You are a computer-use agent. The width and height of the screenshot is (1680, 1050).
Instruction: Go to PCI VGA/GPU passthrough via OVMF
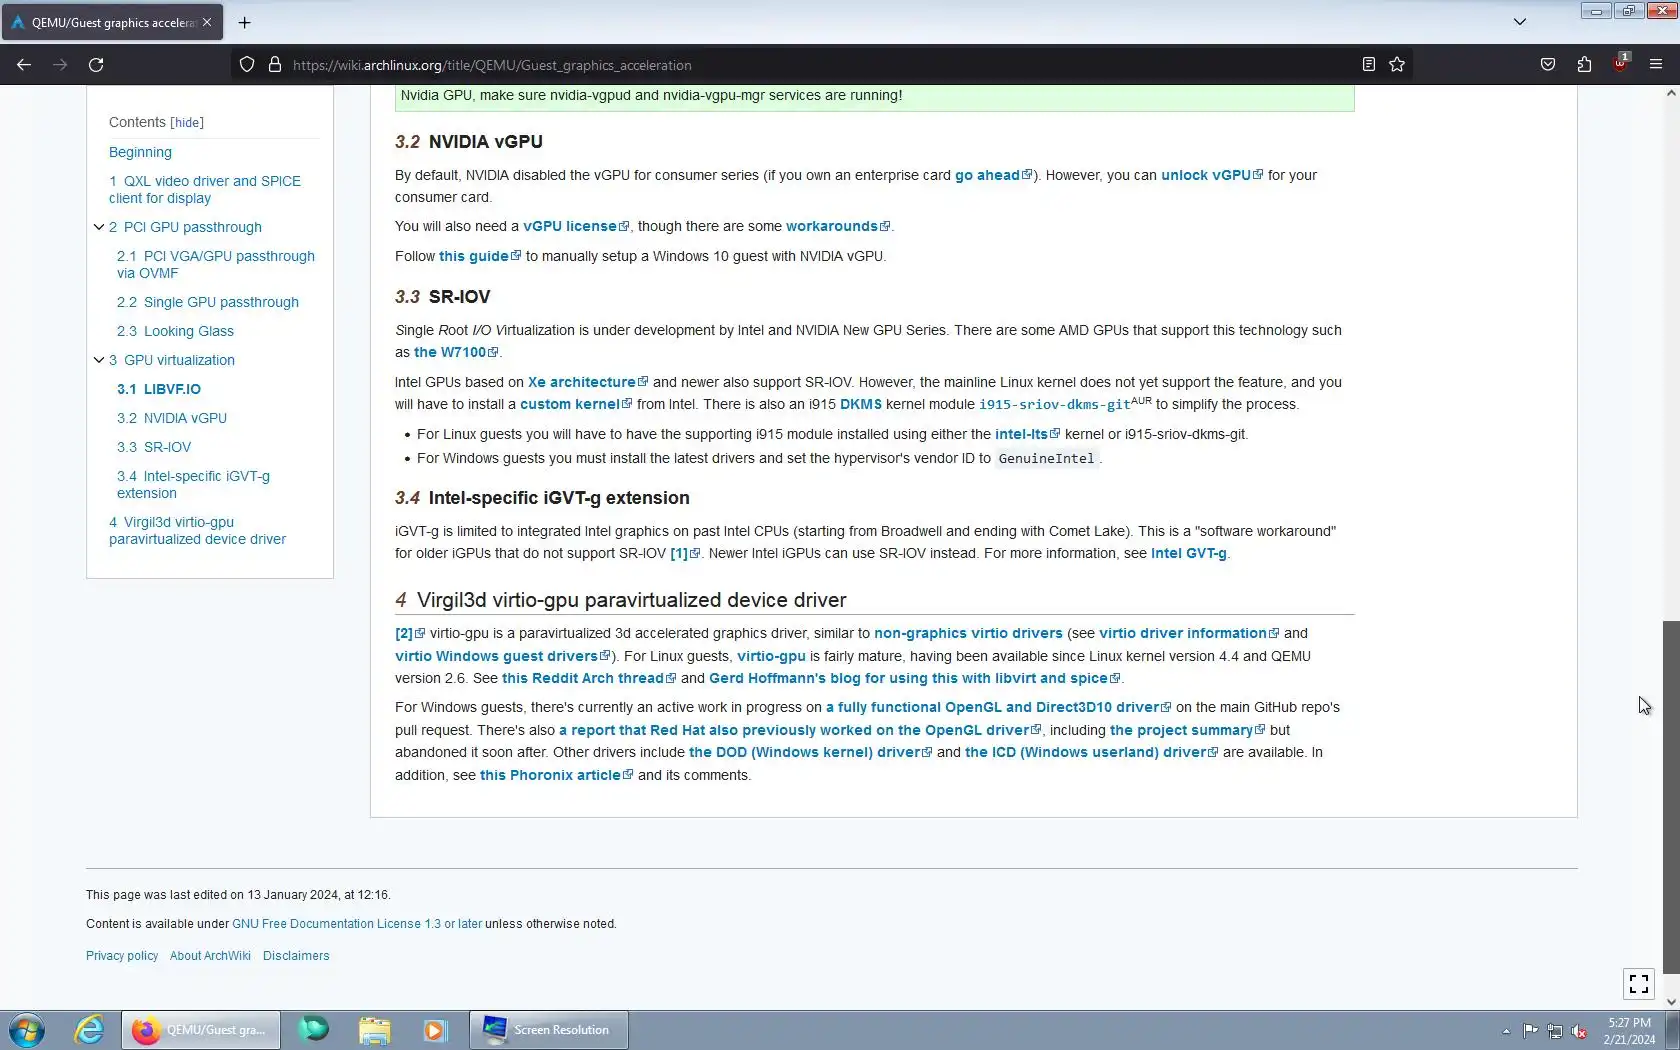click(216, 264)
